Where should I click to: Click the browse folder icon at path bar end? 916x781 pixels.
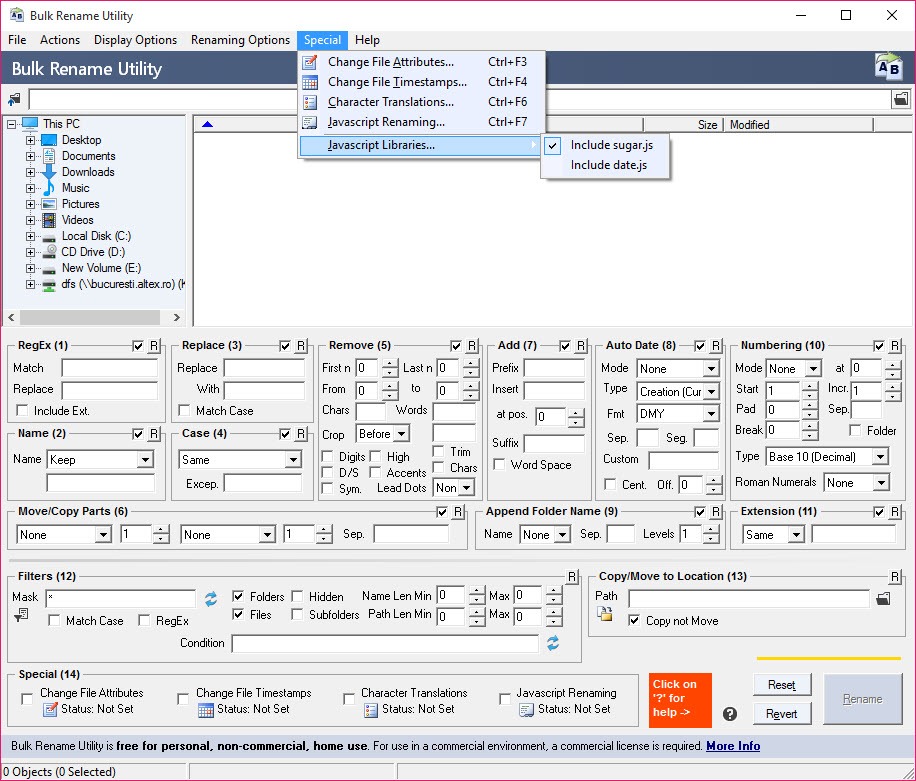tap(901, 99)
